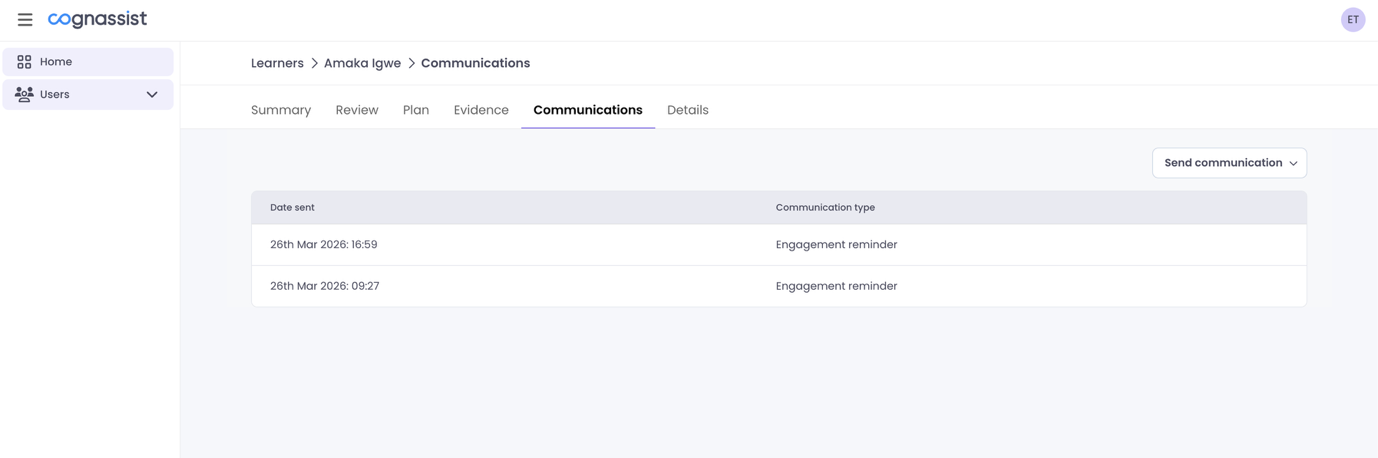Click the Send communication chevron arrow

pos(1293,164)
